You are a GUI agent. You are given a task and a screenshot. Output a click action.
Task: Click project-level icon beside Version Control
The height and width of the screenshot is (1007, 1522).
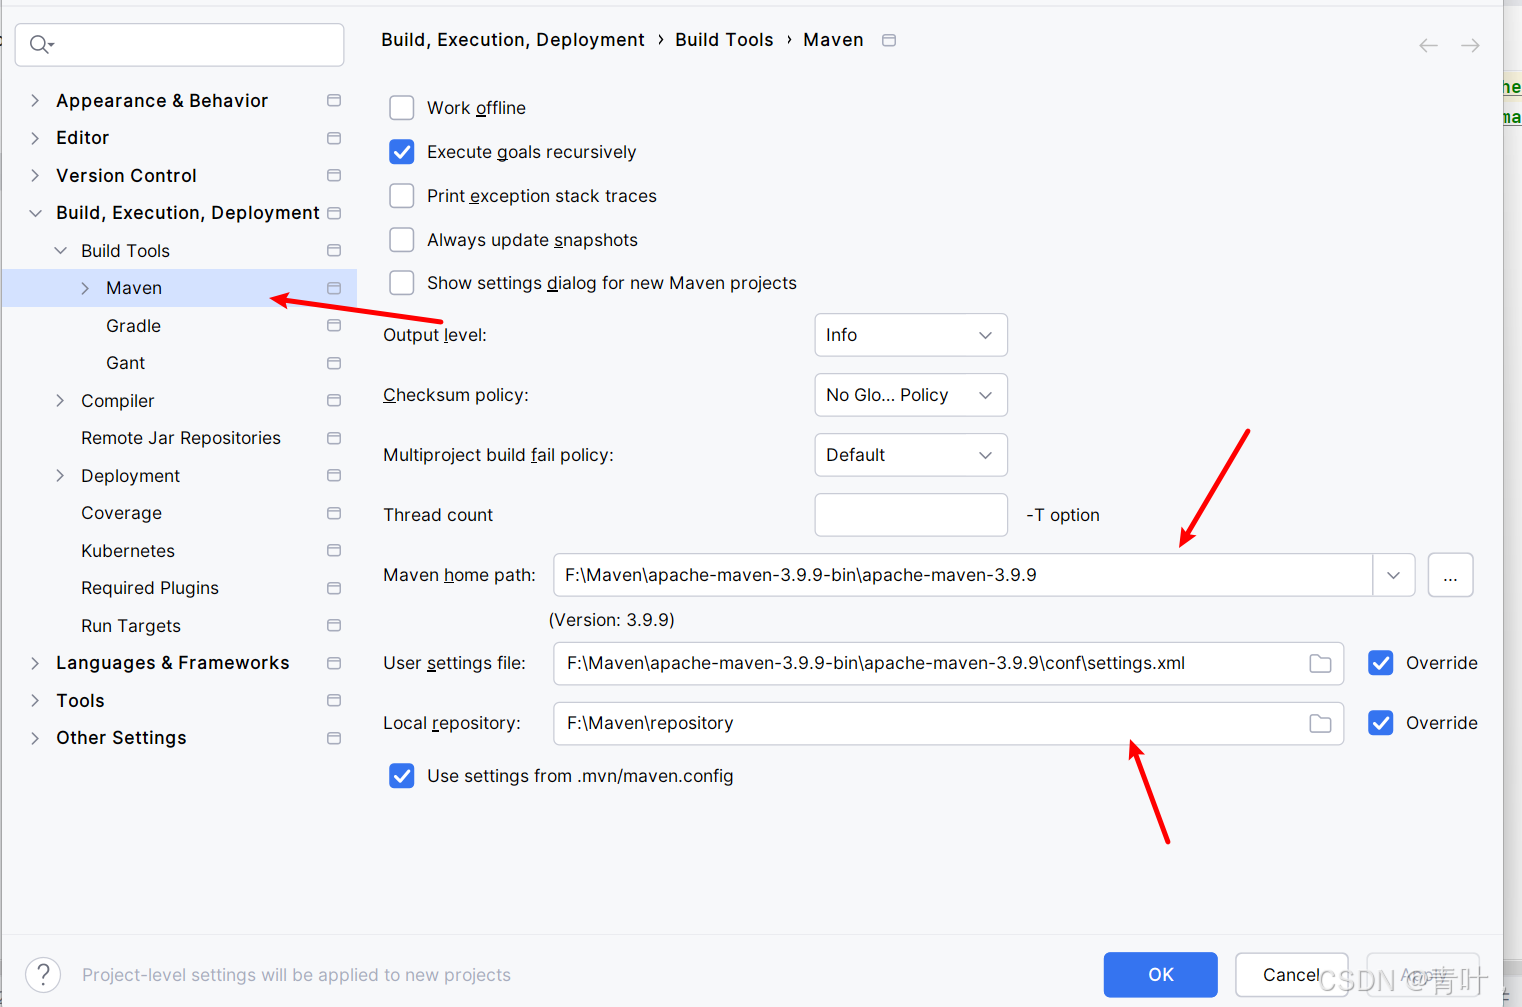pyautogui.click(x=334, y=175)
